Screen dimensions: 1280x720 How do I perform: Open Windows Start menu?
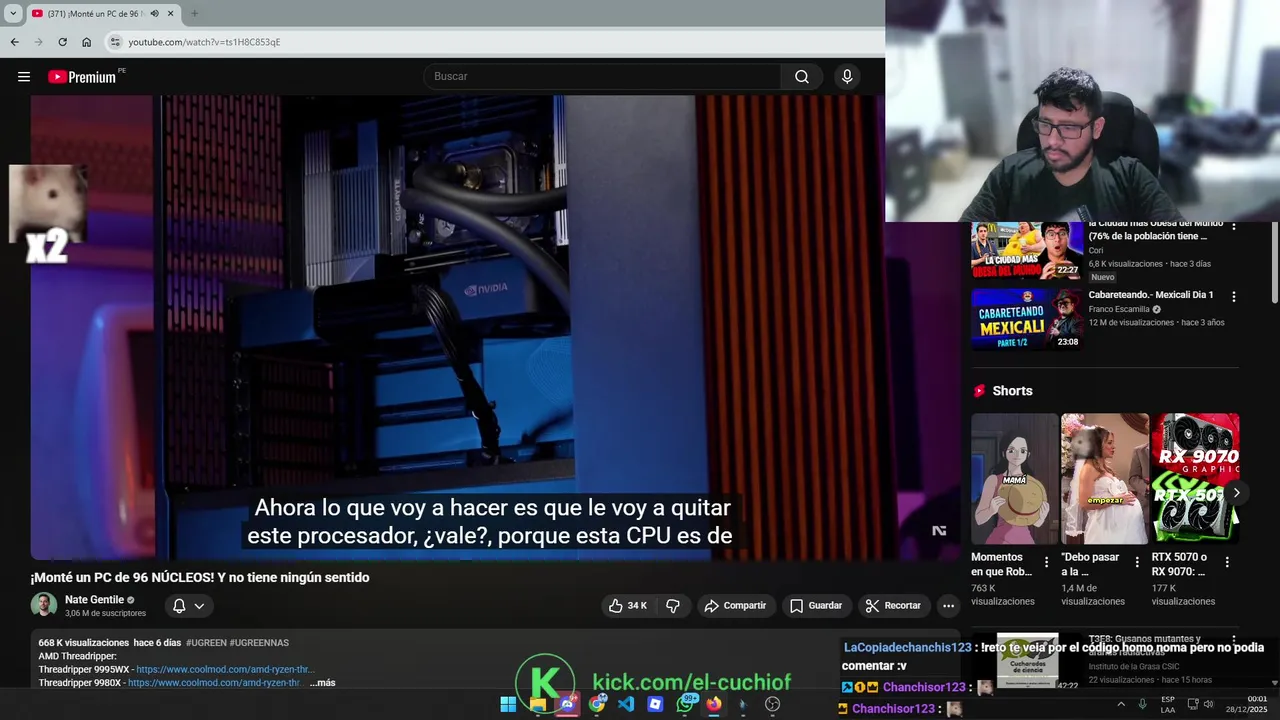[508, 704]
